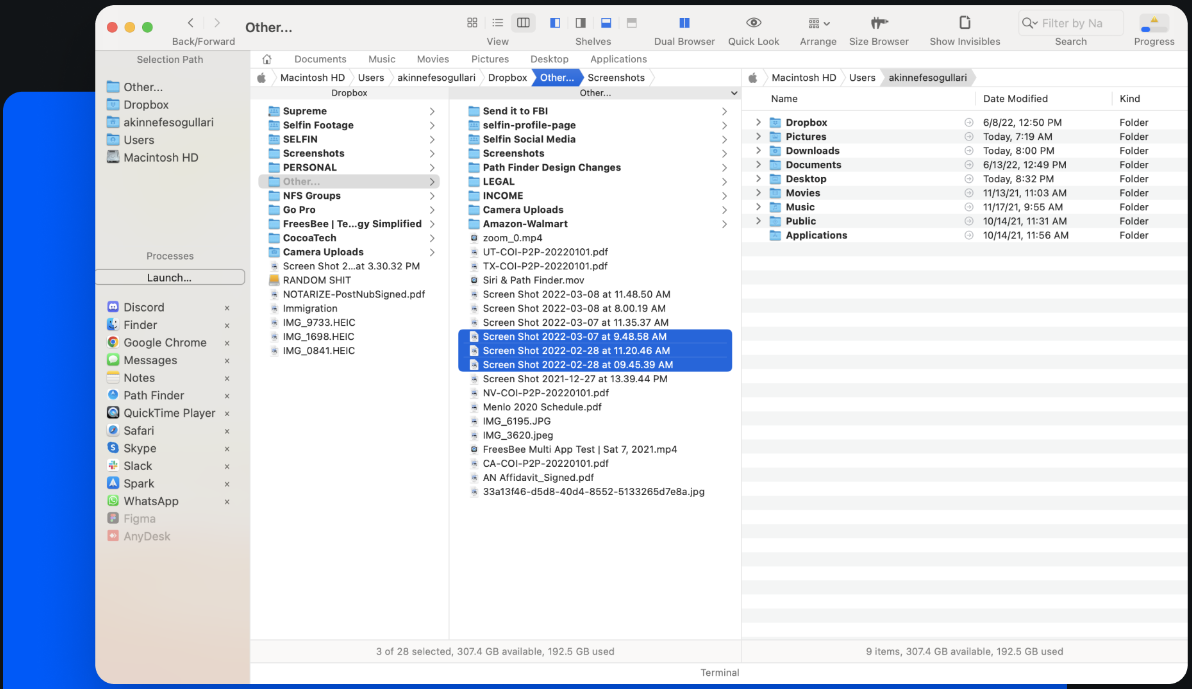
Task: Open the Size Browser
Action: pyautogui.click(x=879, y=23)
